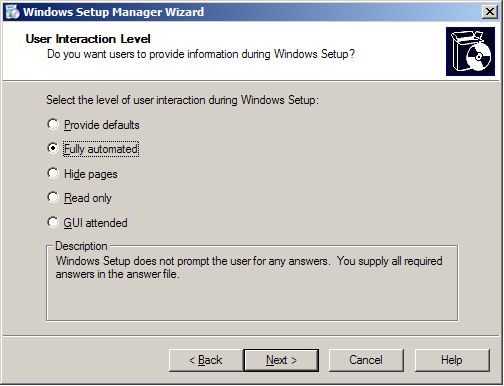Cancel the setup wizard
Viewport: 504px width, 386px height.
366,360
